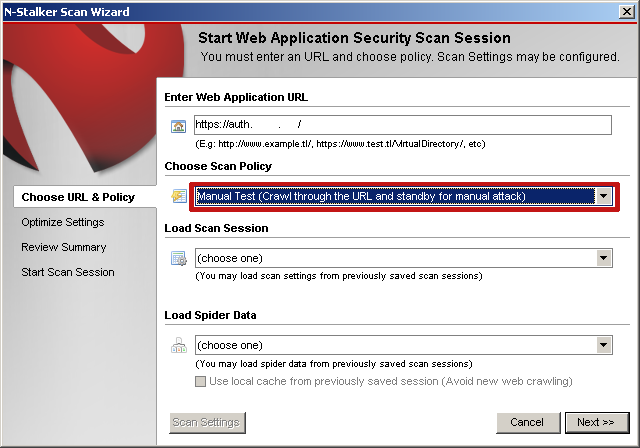Click the load scan settings hint text
The image size is (640, 448).
(339, 276)
